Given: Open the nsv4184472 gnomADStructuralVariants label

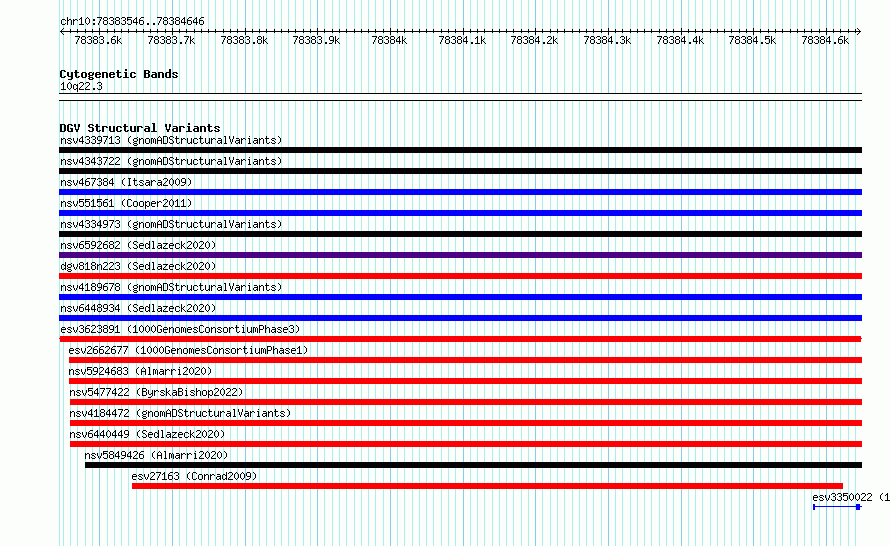Looking at the screenshot, I should click(180, 413).
